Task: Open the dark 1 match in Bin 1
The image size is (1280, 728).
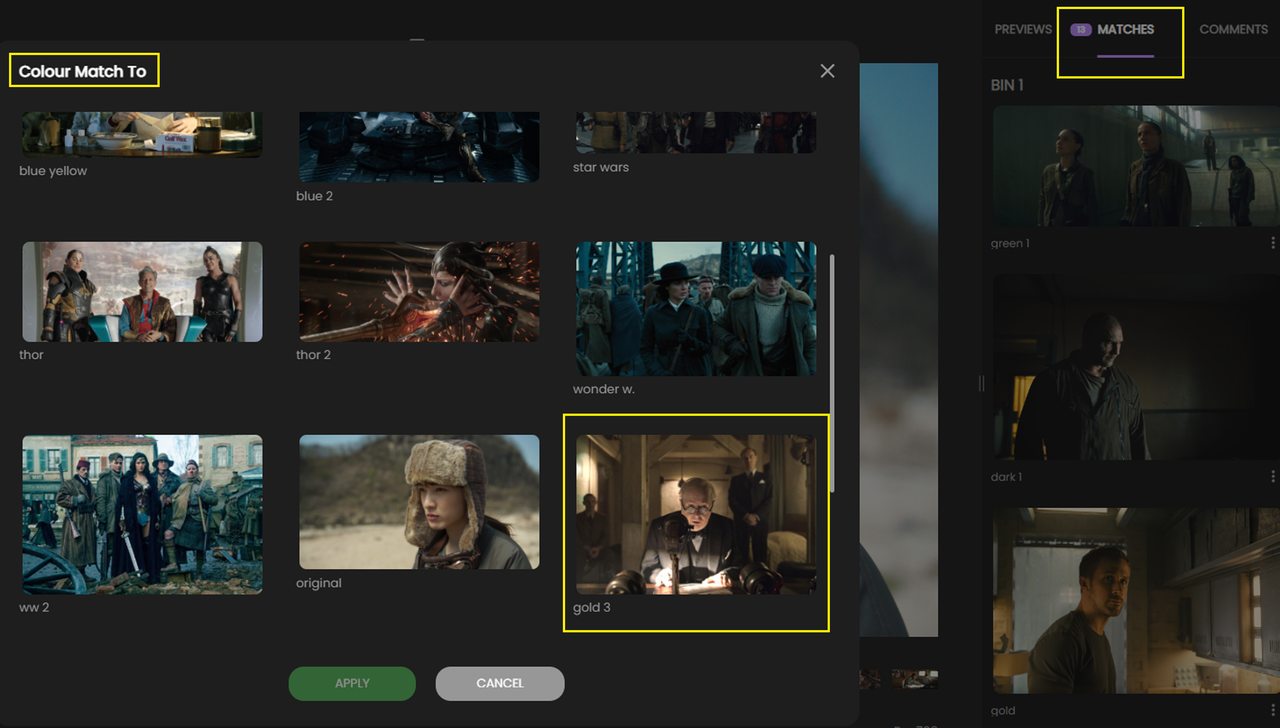Action: (1138, 368)
